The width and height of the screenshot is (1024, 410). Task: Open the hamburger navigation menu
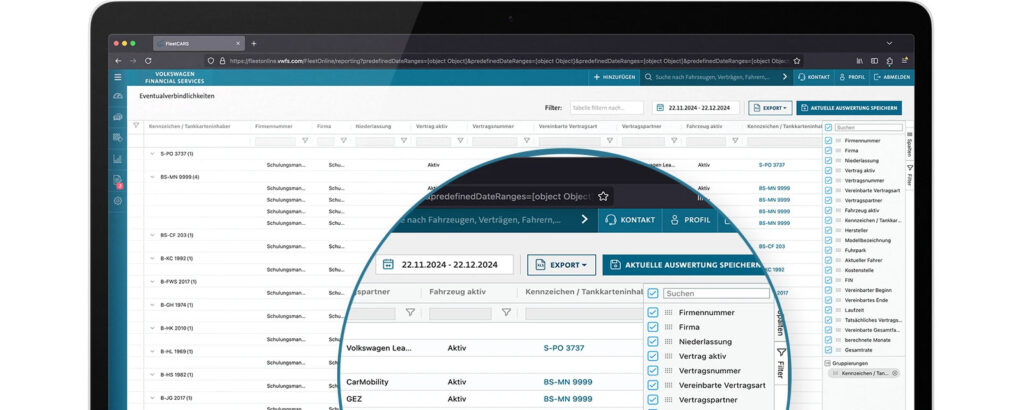coord(118,77)
